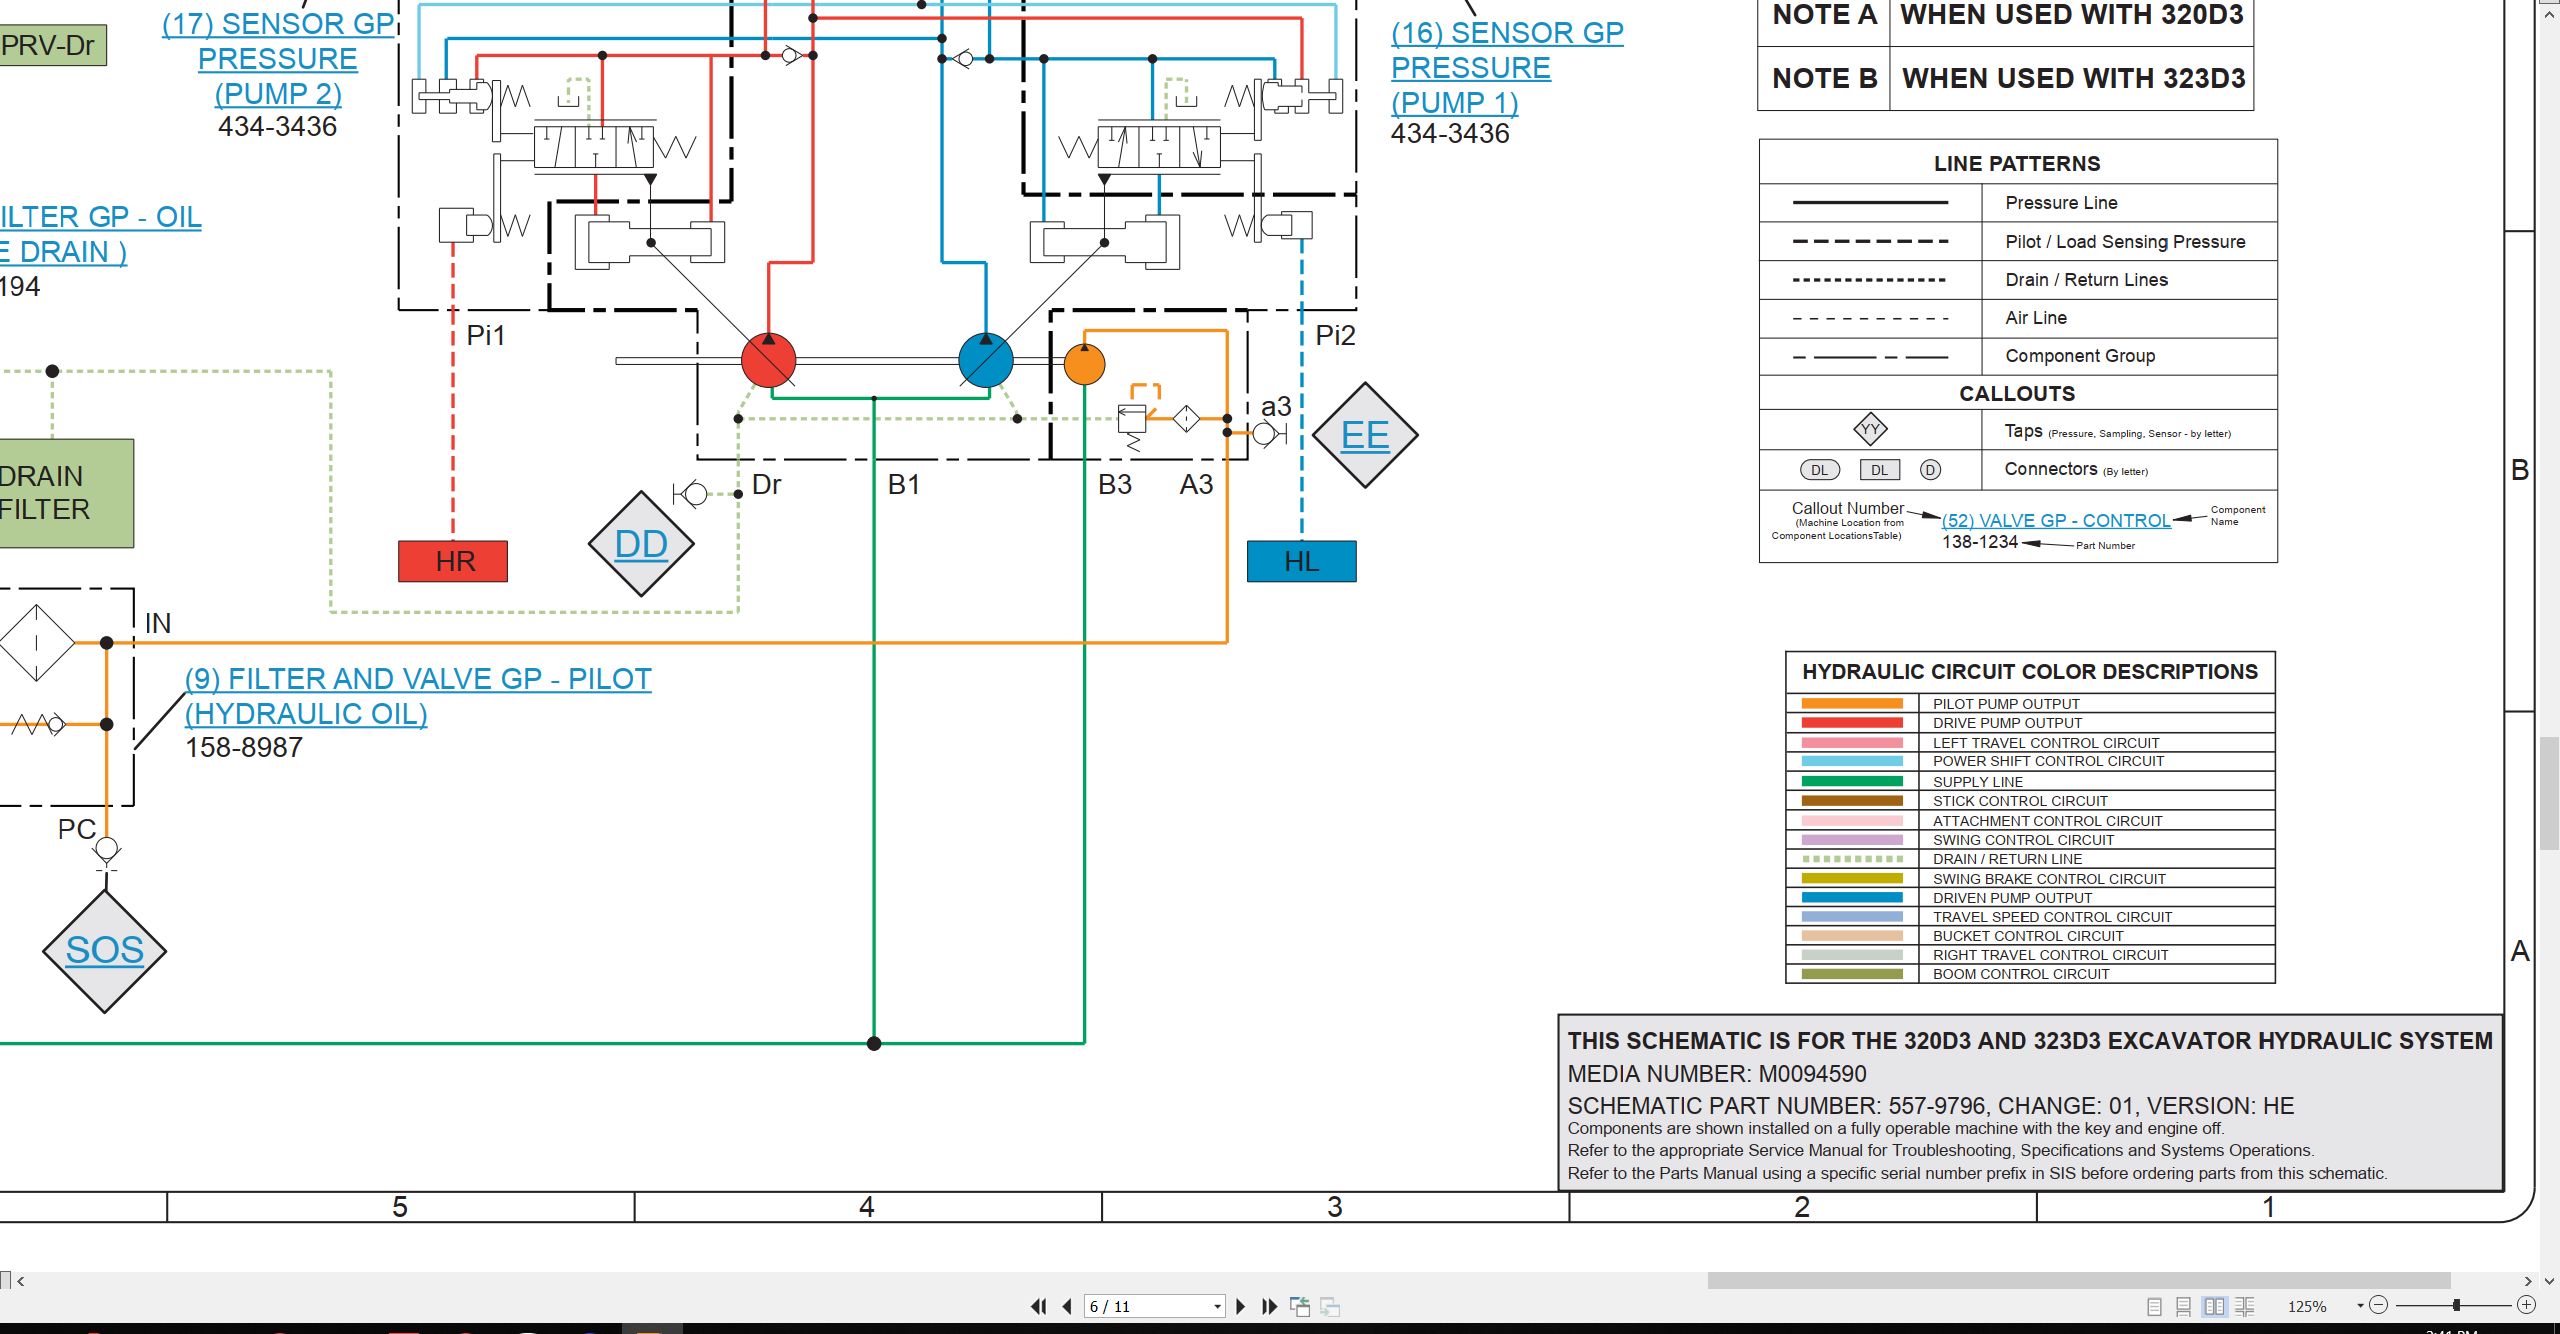The image size is (2560, 1334).
Task: Jump to the last page
Action: coord(1269,1306)
